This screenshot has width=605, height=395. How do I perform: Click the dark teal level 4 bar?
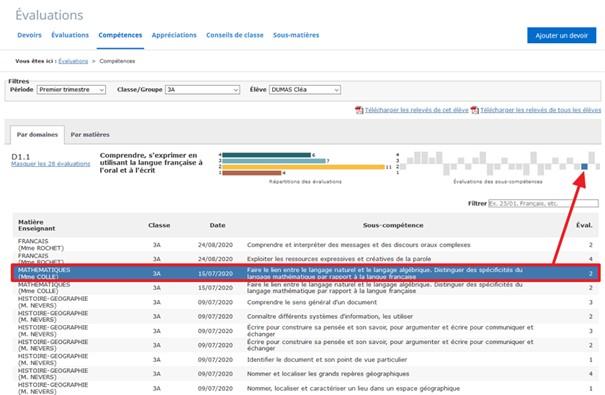tap(267, 155)
